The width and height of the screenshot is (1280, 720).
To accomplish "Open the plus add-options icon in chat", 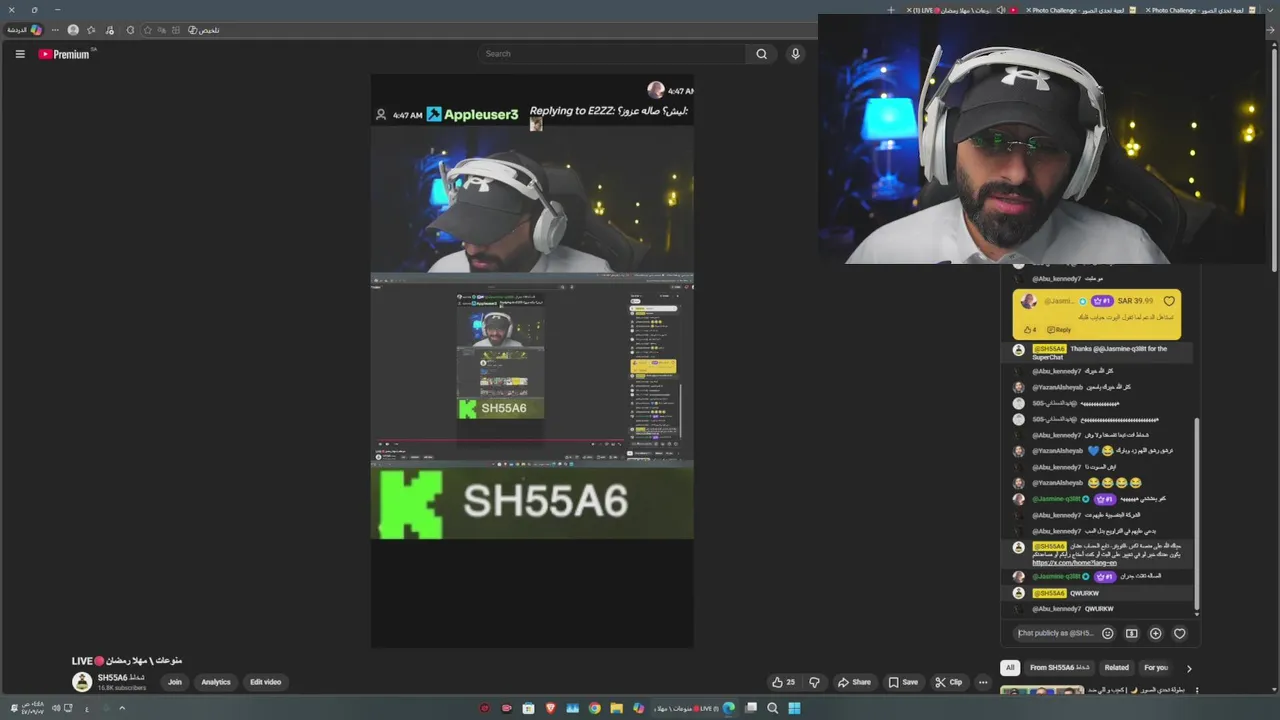I will tap(1156, 633).
